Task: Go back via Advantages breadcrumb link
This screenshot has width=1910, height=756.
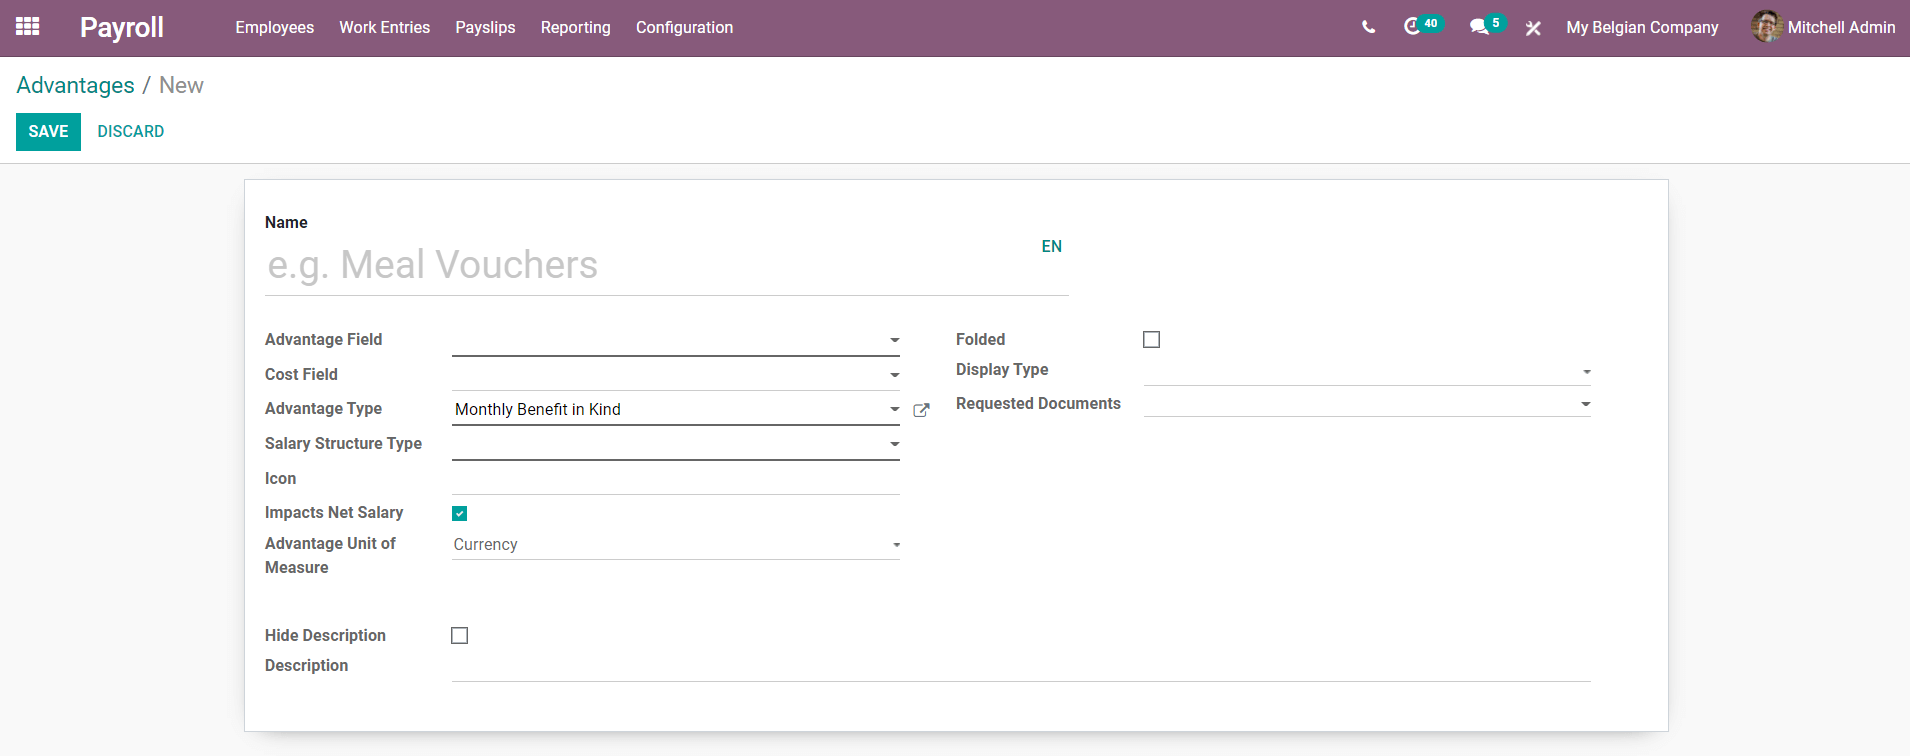Action: pos(76,85)
